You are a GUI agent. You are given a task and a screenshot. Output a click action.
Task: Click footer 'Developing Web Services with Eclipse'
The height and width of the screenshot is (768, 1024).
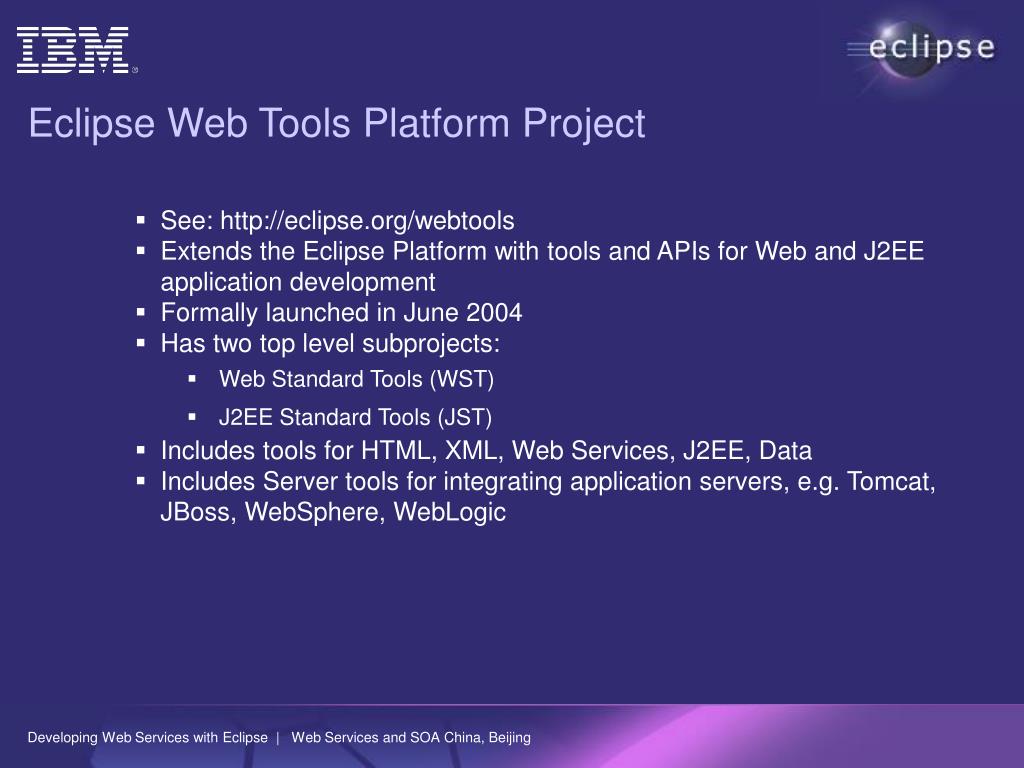click(148, 738)
